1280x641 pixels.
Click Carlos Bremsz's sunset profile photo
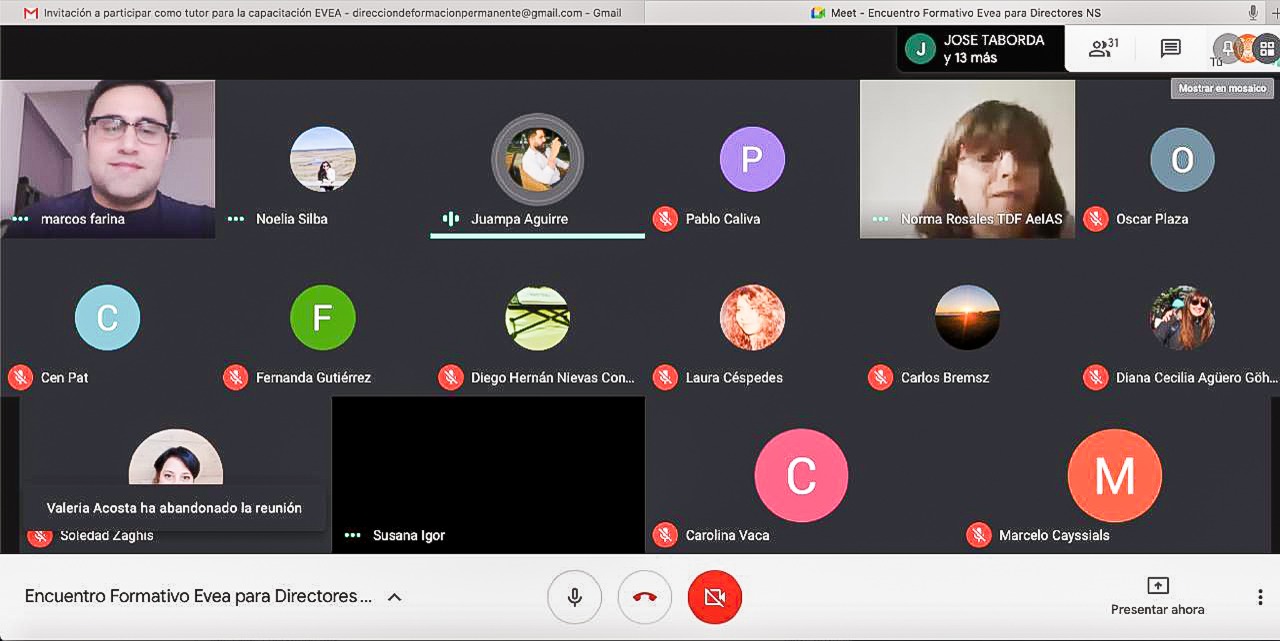point(967,318)
